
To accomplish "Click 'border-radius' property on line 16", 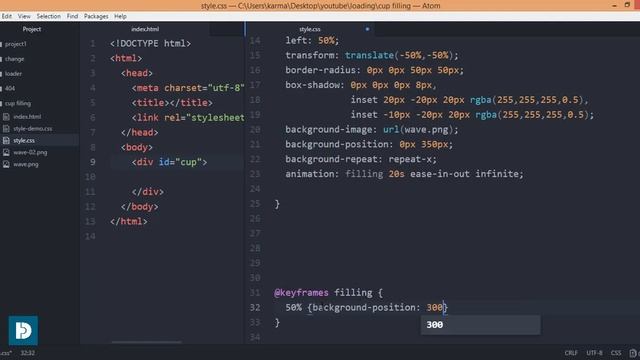I will [320, 70].
